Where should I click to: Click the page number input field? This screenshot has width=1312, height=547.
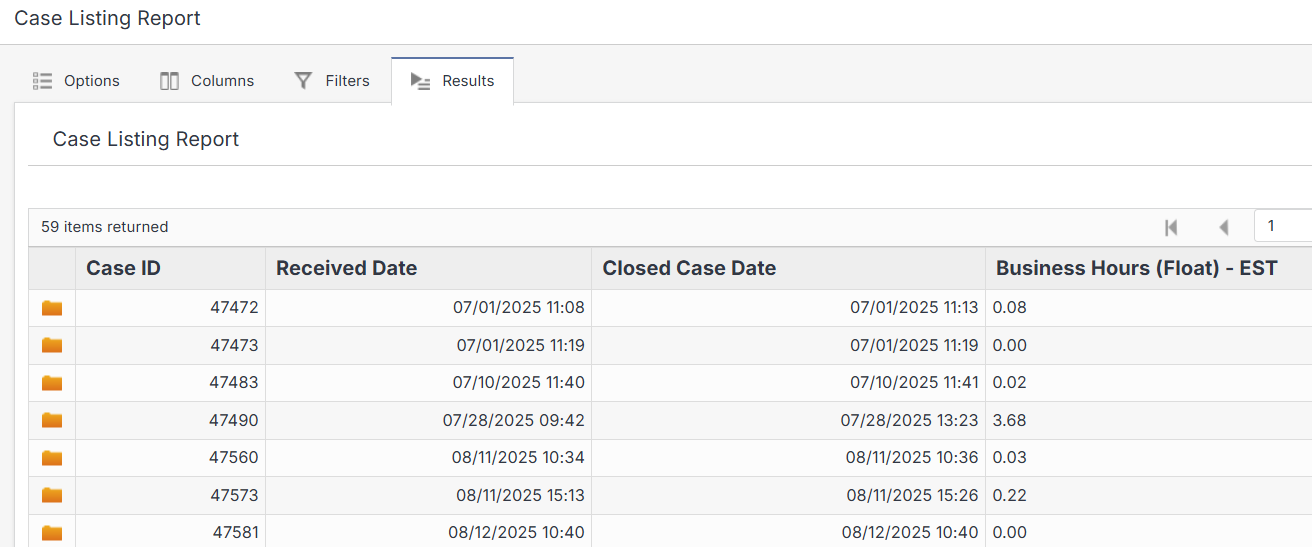pyautogui.click(x=1284, y=226)
